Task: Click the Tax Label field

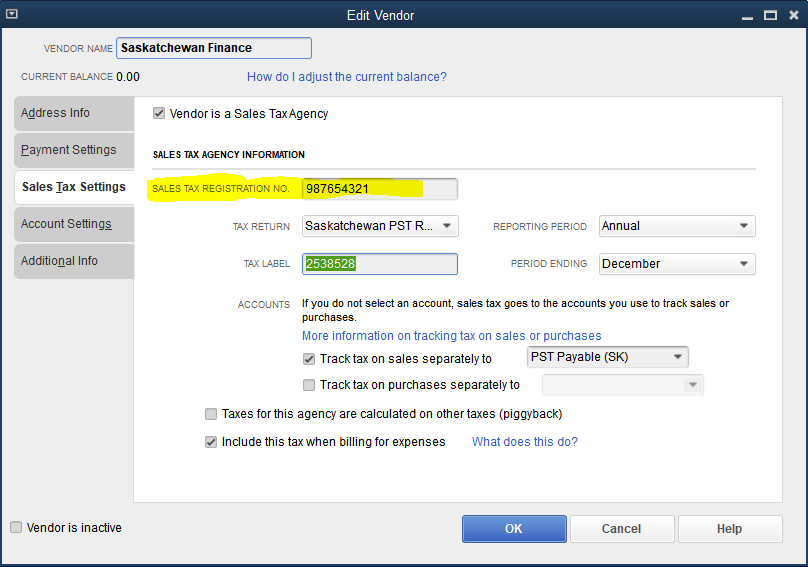Action: coord(380,264)
